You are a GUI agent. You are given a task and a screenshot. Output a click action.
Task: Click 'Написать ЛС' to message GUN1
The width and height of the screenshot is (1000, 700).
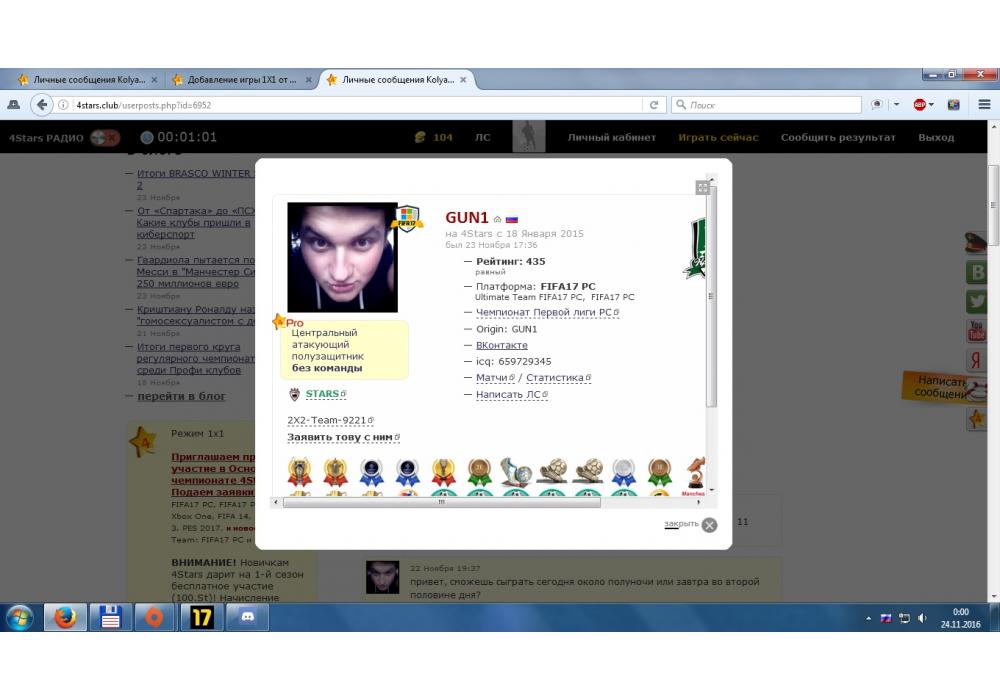[508, 395]
